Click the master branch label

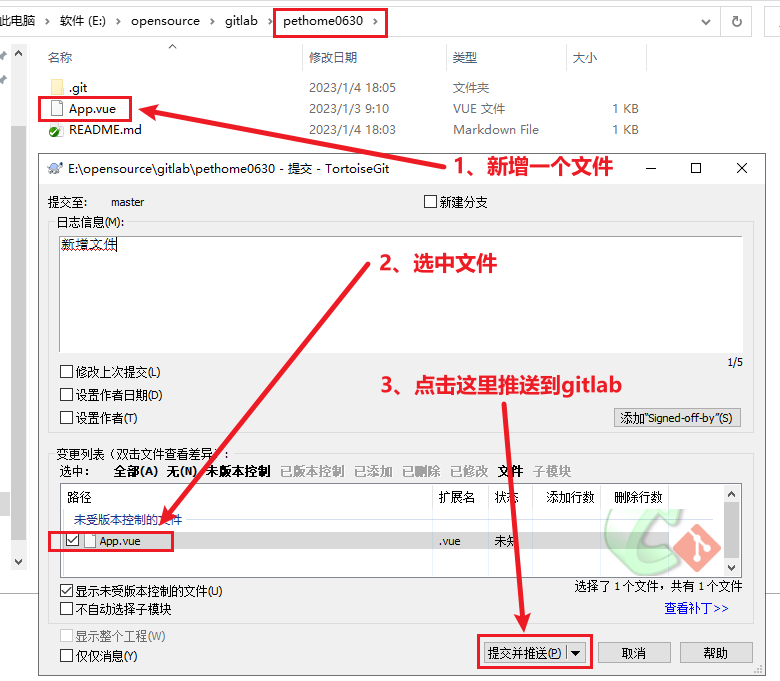click(x=127, y=202)
